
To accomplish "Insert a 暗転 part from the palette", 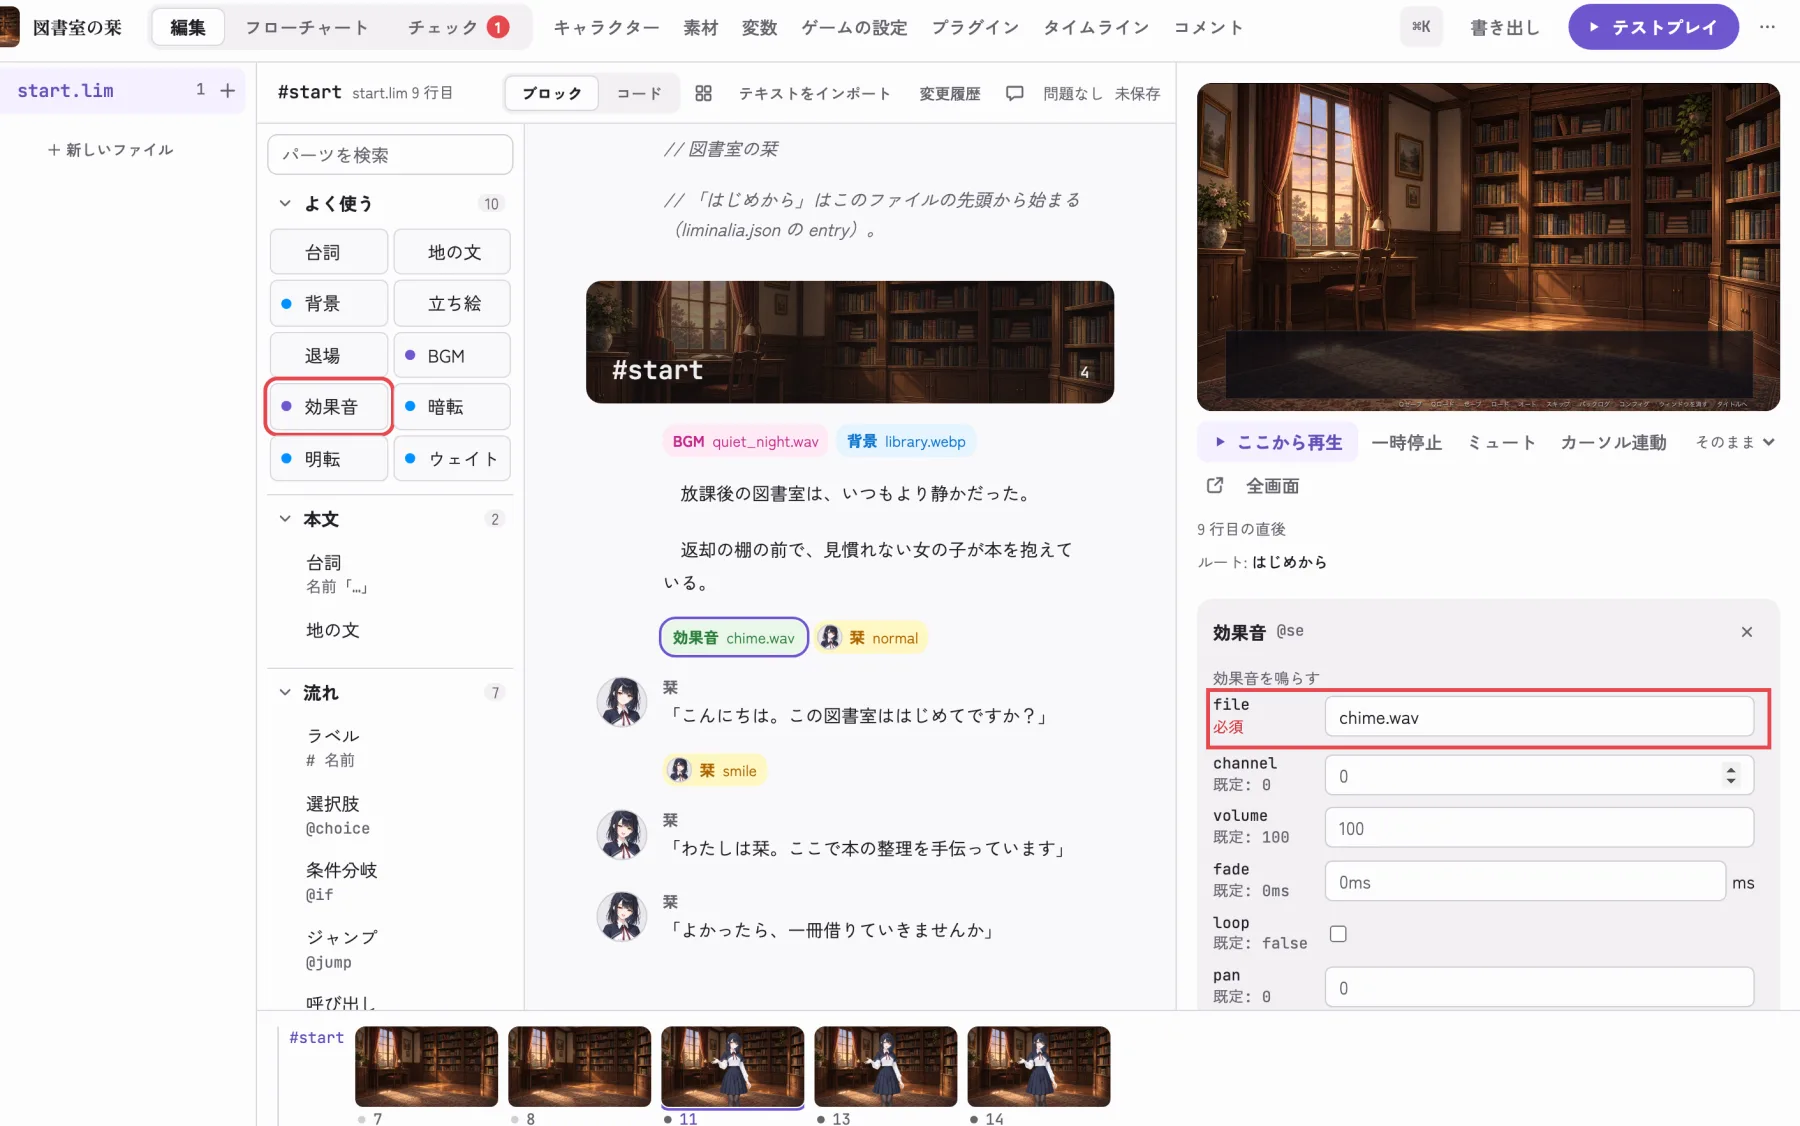I will pos(452,407).
